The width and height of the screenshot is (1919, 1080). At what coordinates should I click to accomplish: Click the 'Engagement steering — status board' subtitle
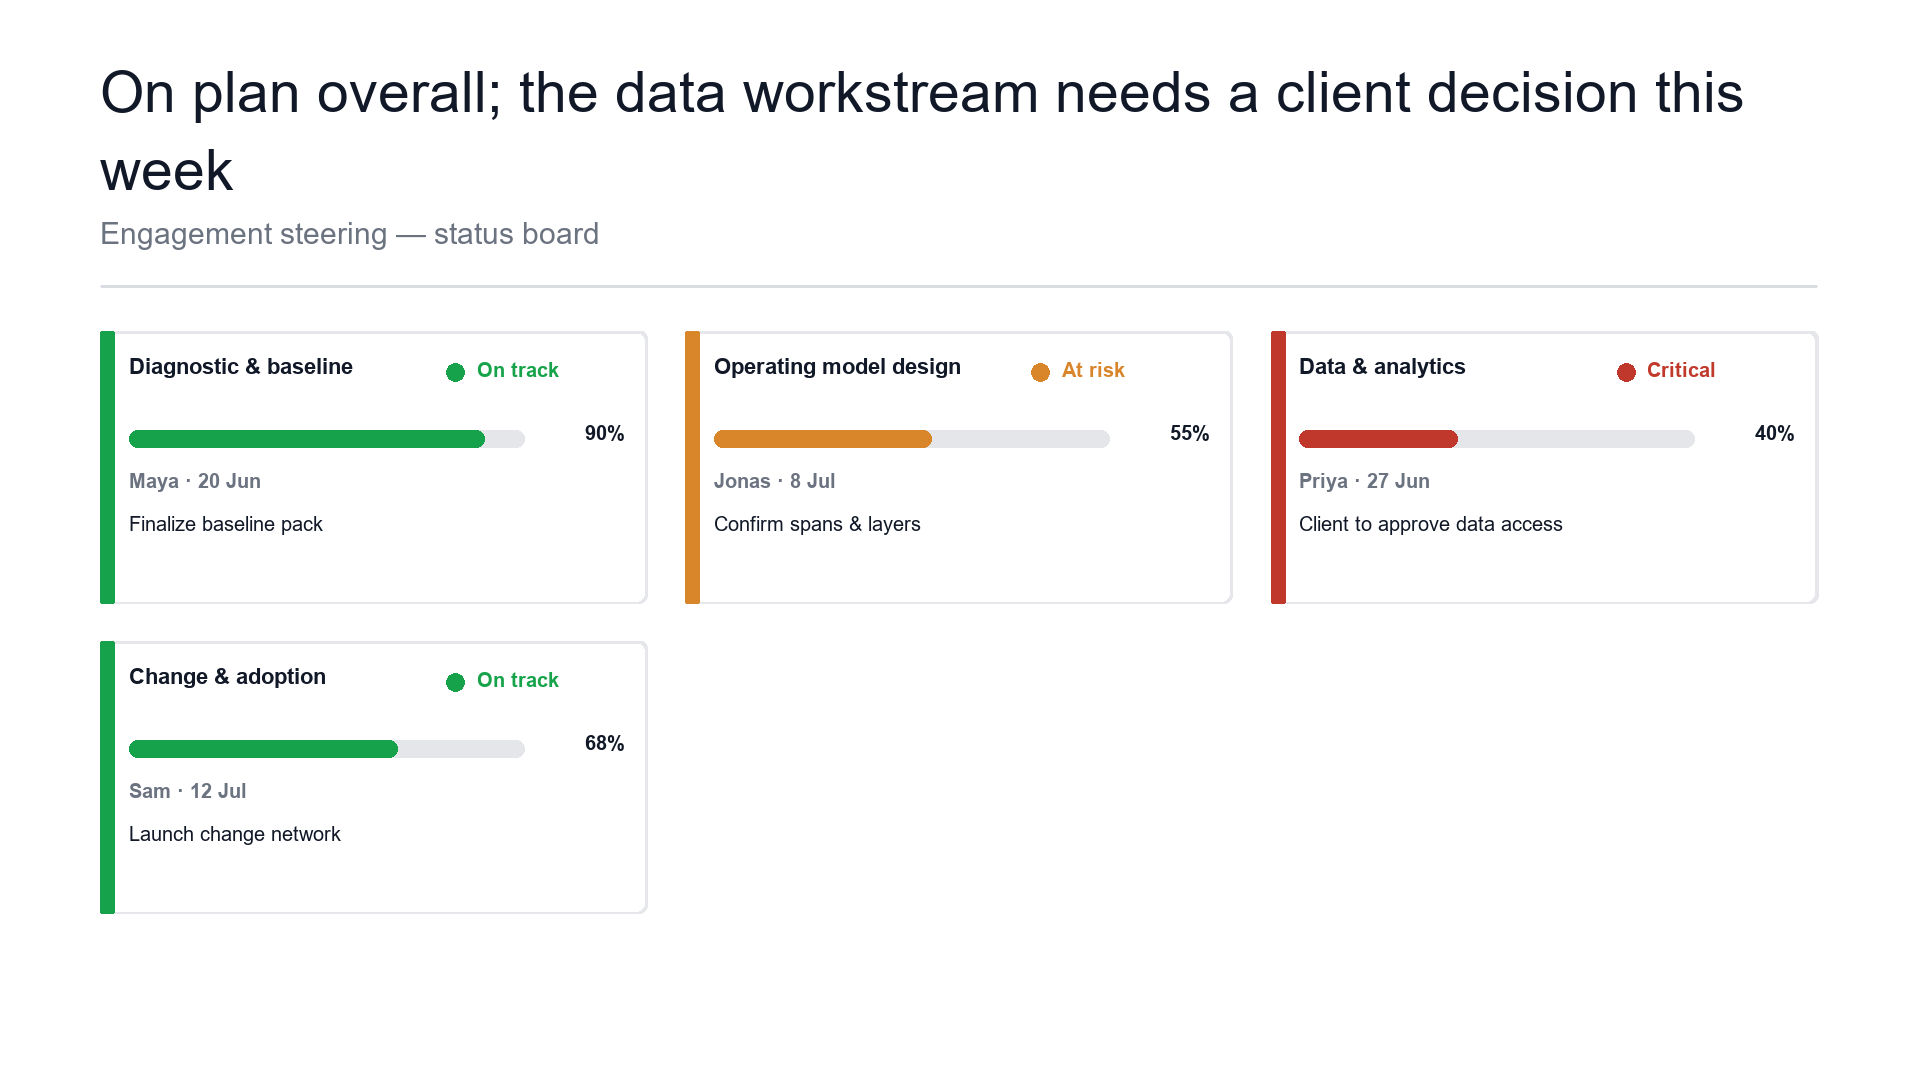[349, 234]
